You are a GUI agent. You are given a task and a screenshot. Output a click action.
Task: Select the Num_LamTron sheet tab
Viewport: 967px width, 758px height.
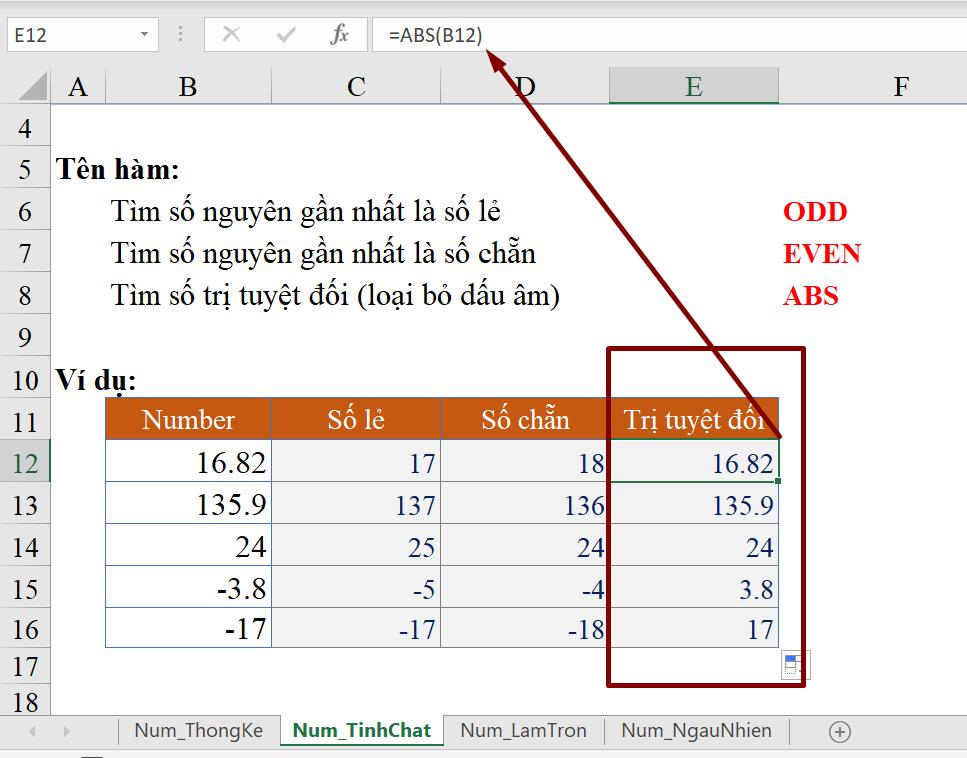pos(523,731)
